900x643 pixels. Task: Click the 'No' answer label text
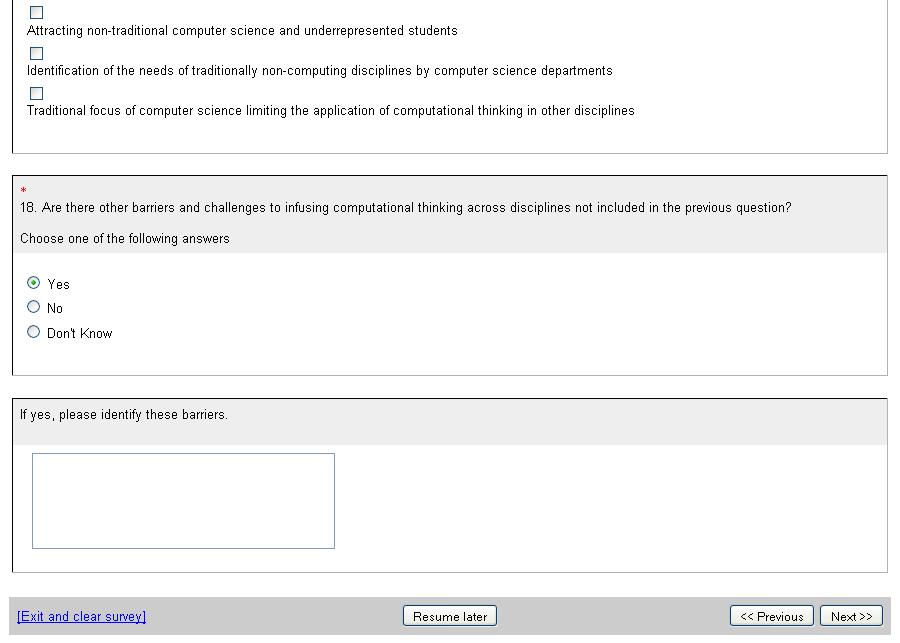point(55,309)
